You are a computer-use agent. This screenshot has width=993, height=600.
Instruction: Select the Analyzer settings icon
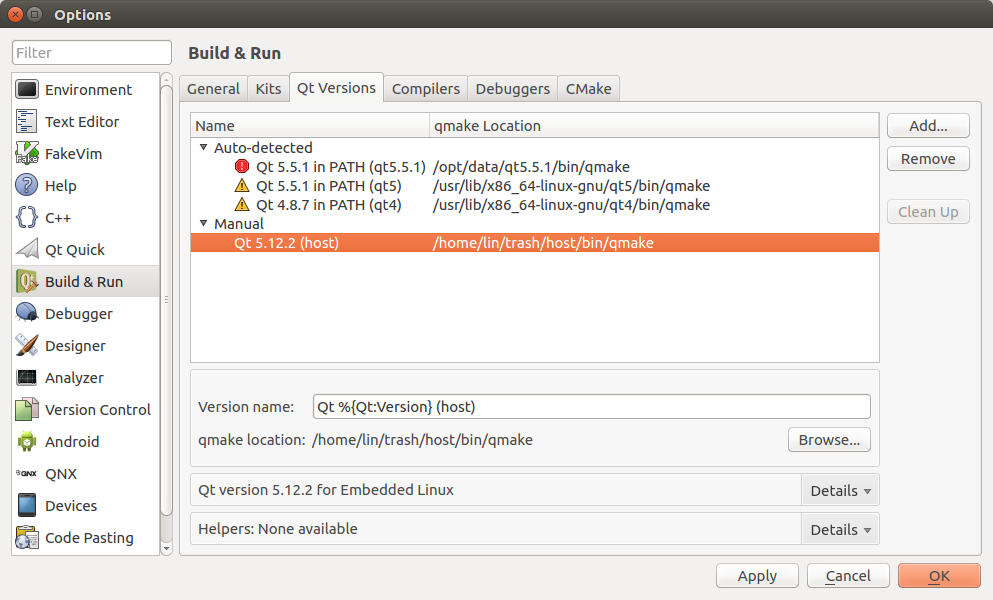26,377
